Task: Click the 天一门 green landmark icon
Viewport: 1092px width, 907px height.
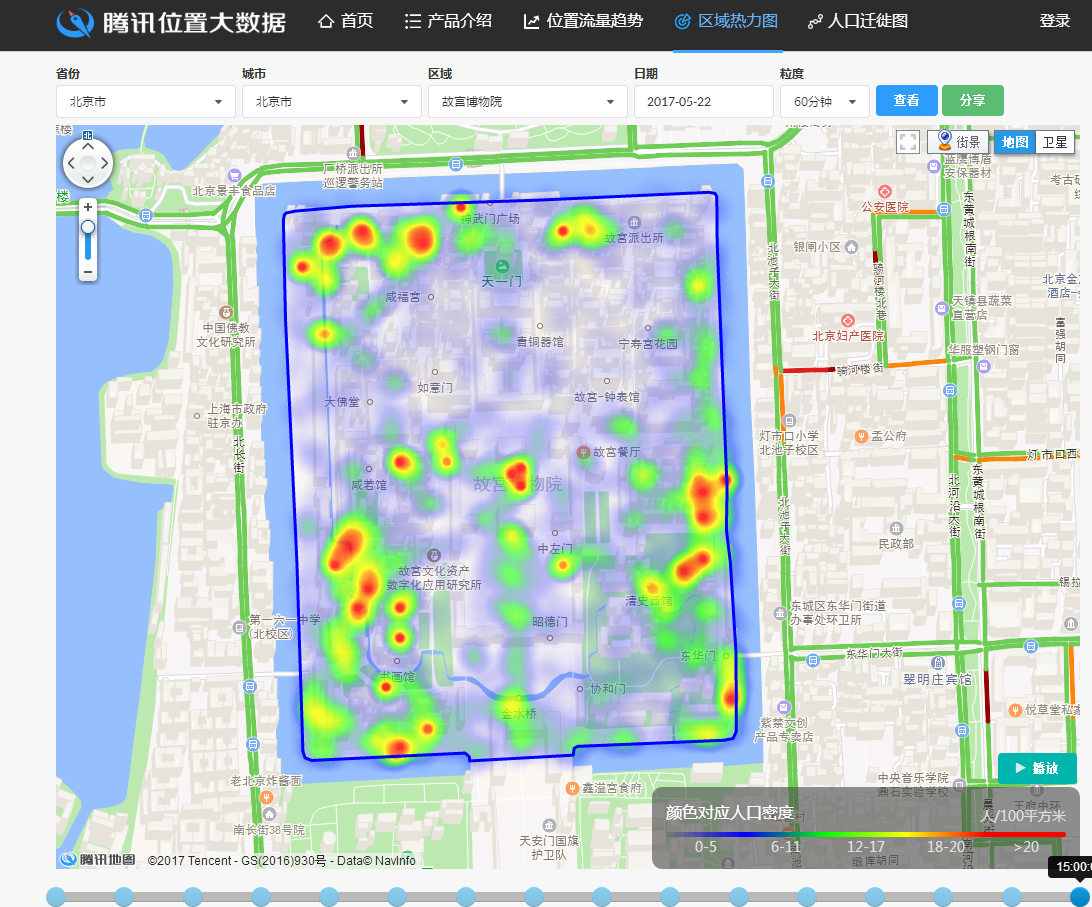Action: tap(502, 265)
